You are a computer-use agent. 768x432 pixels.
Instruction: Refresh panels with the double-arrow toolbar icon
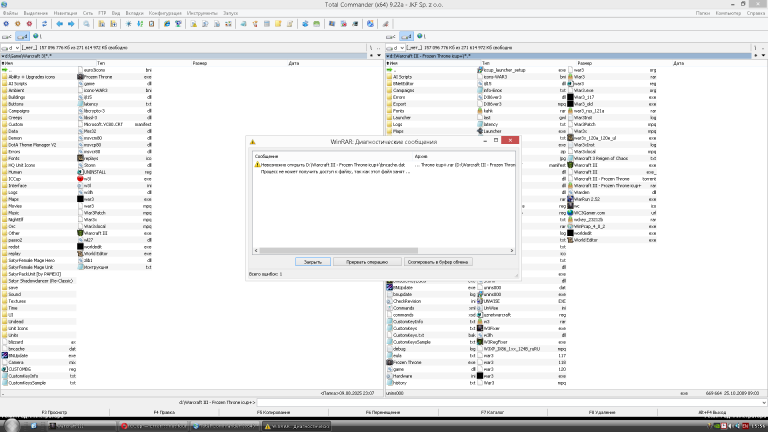click(x=44, y=24)
